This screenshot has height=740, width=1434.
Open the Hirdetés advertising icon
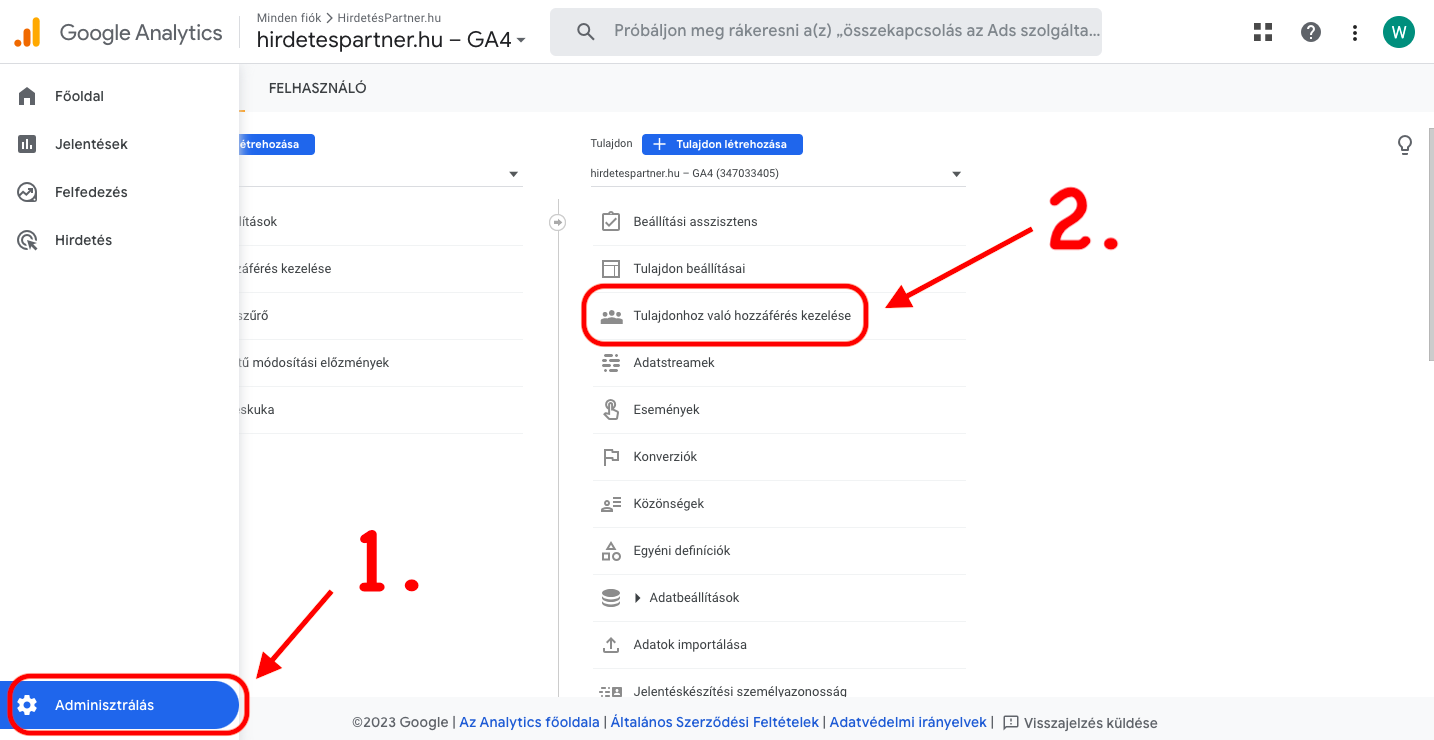coord(25,239)
